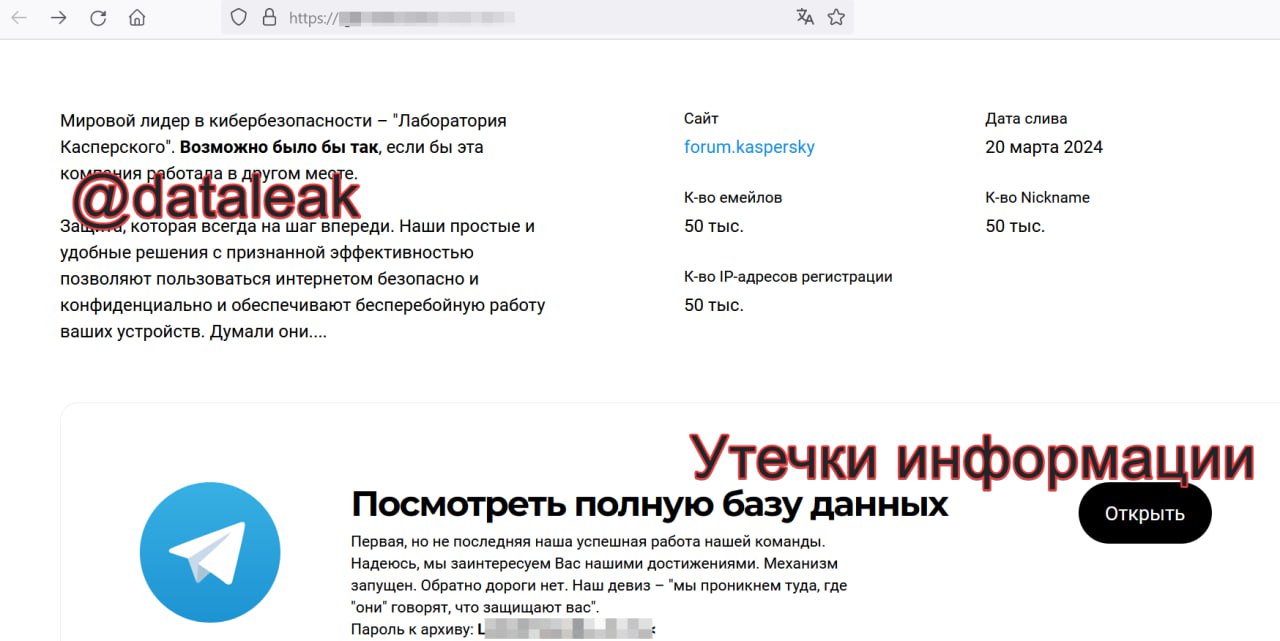Click the Telegram paper plane logo
The height and width of the screenshot is (641, 1280).
pos(210,553)
